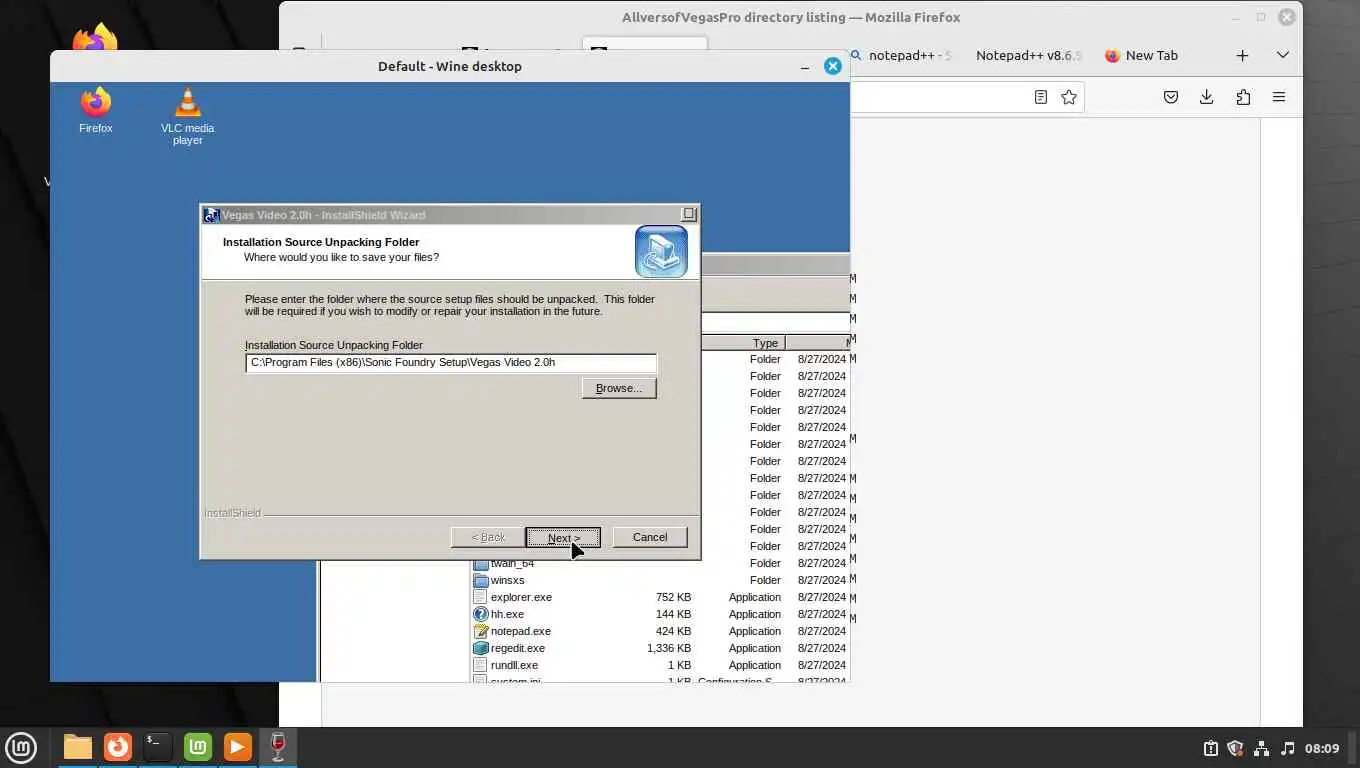
Task: Open the Firefox downloads panel
Action: click(1207, 97)
